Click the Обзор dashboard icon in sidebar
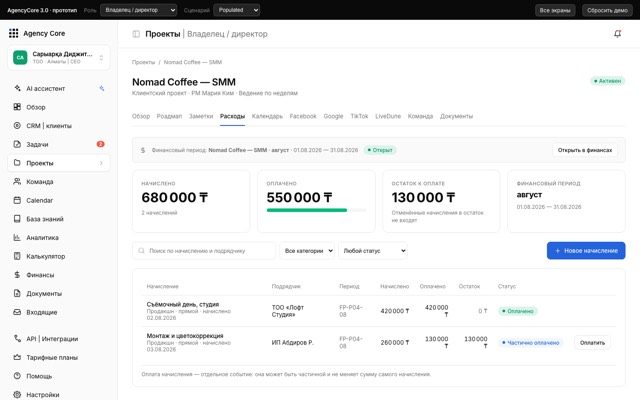This screenshot has height=400, width=640. (17, 107)
